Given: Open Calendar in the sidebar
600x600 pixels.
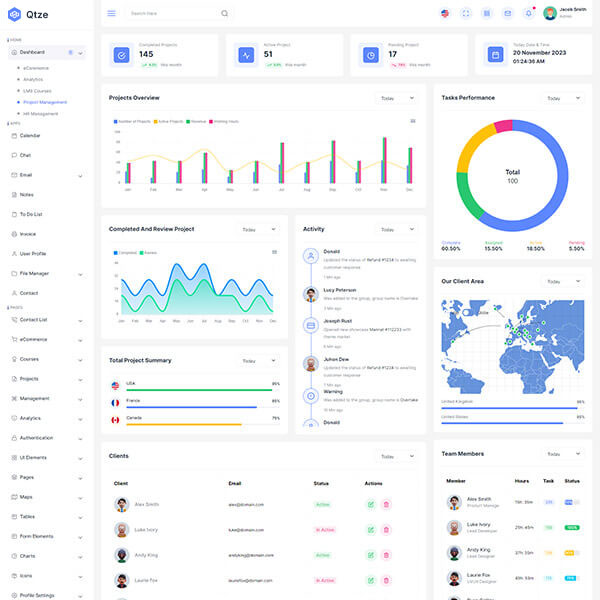Looking at the screenshot, I should pyautogui.click(x=30, y=135).
